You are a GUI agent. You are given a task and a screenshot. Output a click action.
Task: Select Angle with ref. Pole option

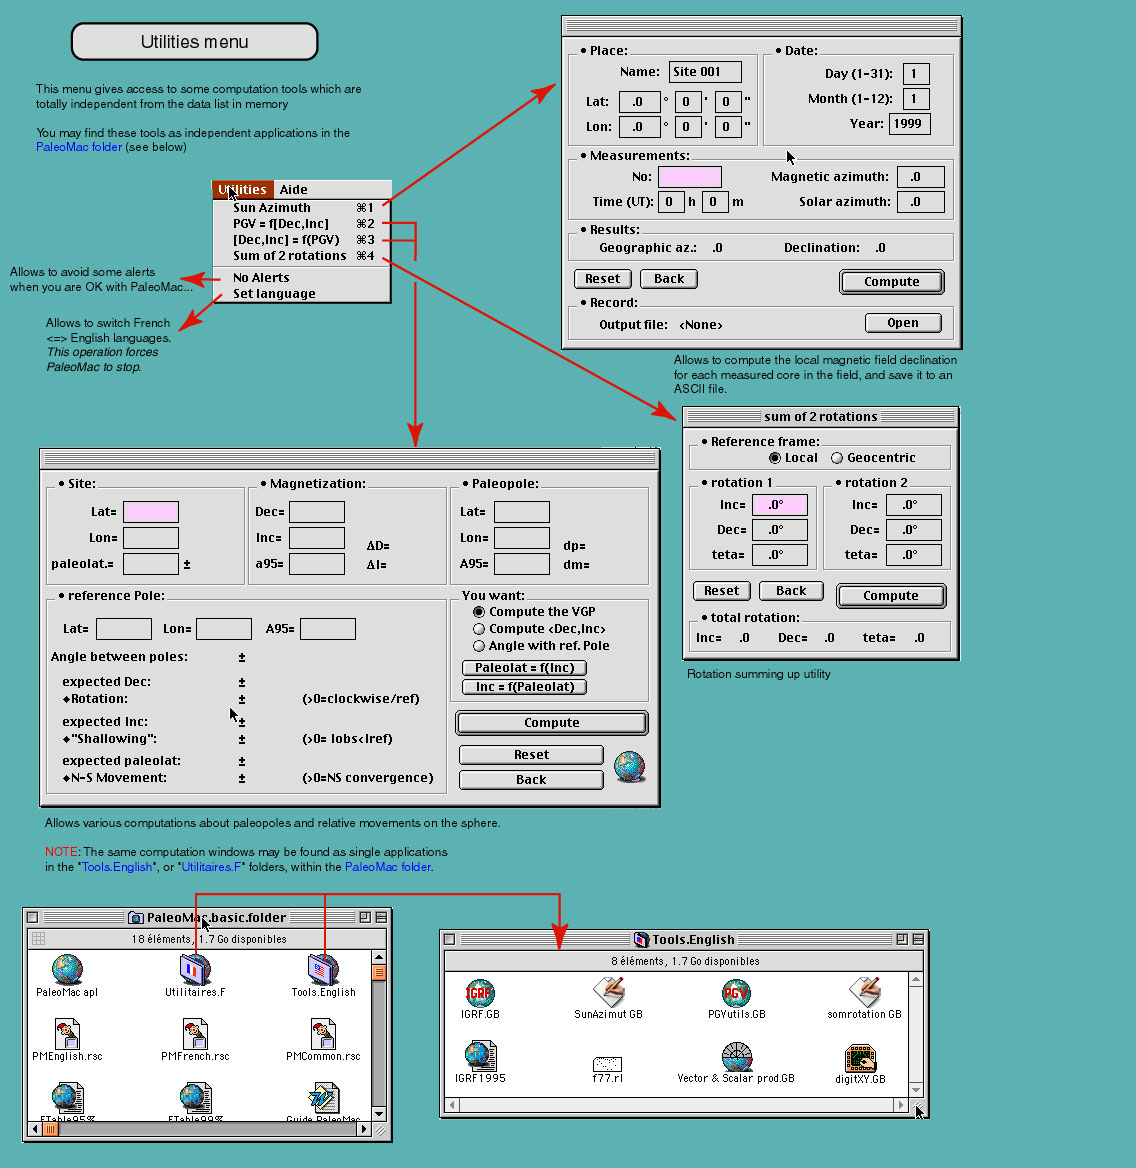pyautogui.click(x=479, y=646)
